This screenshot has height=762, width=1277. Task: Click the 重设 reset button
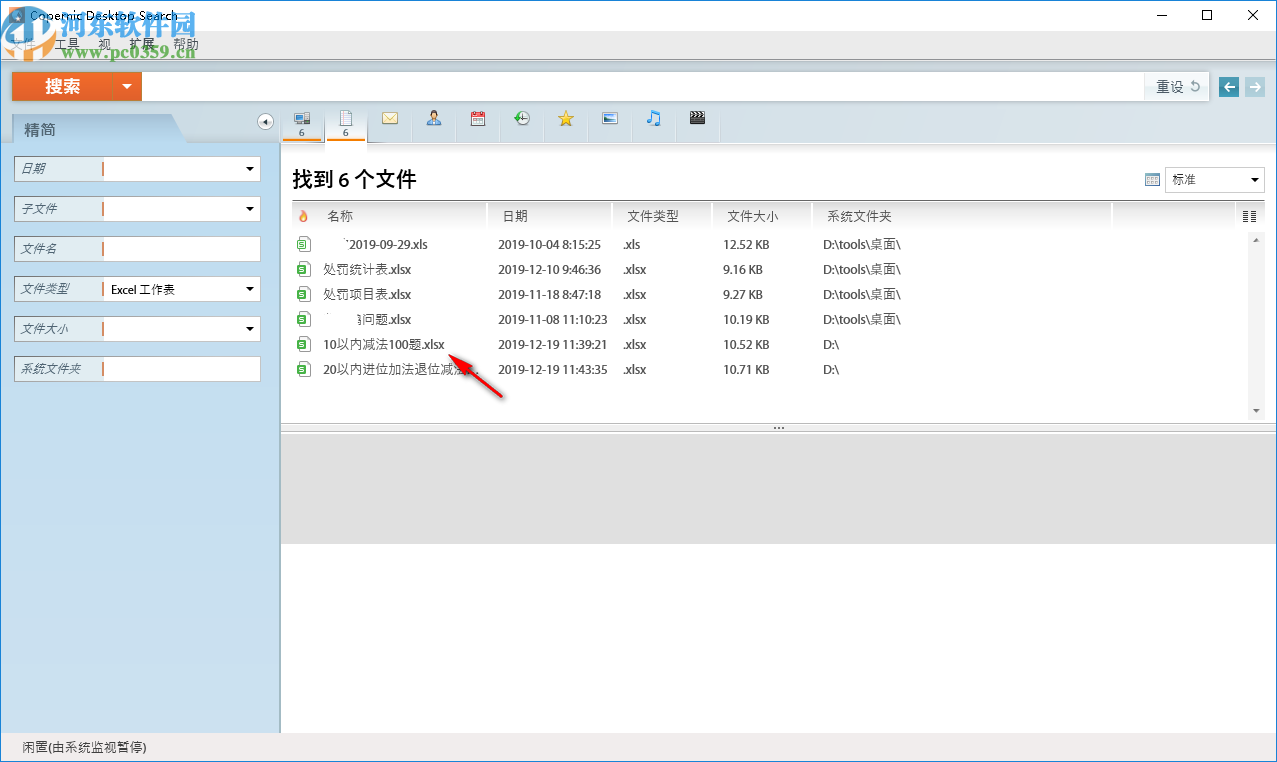tap(1174, 86)
